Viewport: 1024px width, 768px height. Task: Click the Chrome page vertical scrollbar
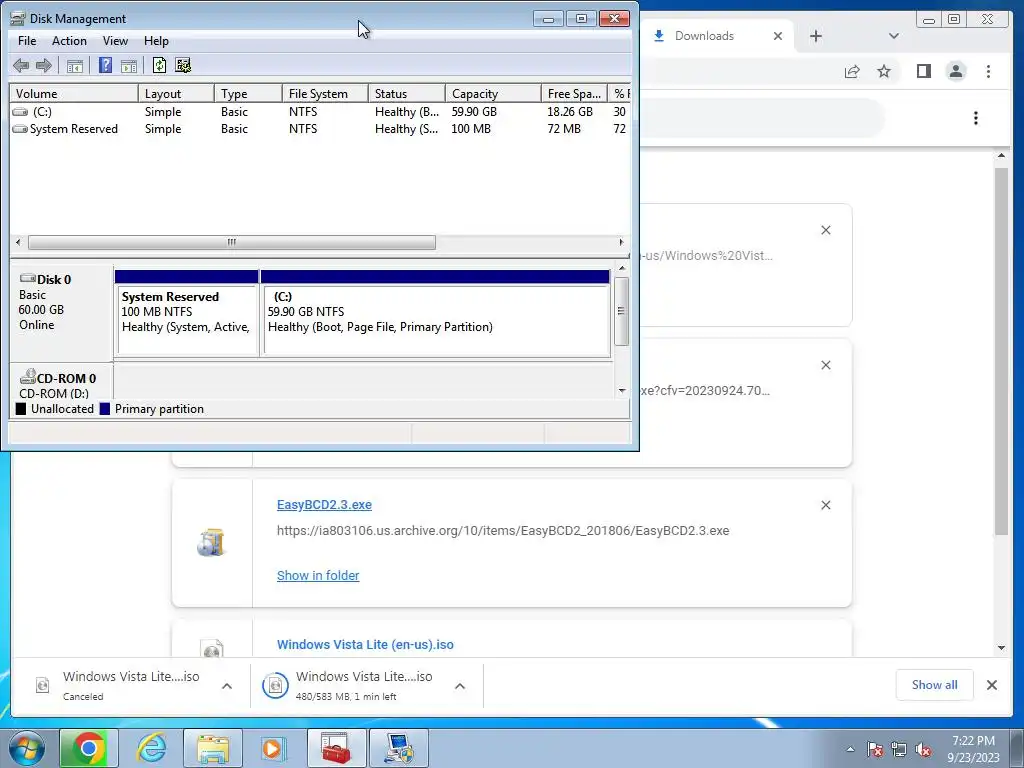[1001, 351]
